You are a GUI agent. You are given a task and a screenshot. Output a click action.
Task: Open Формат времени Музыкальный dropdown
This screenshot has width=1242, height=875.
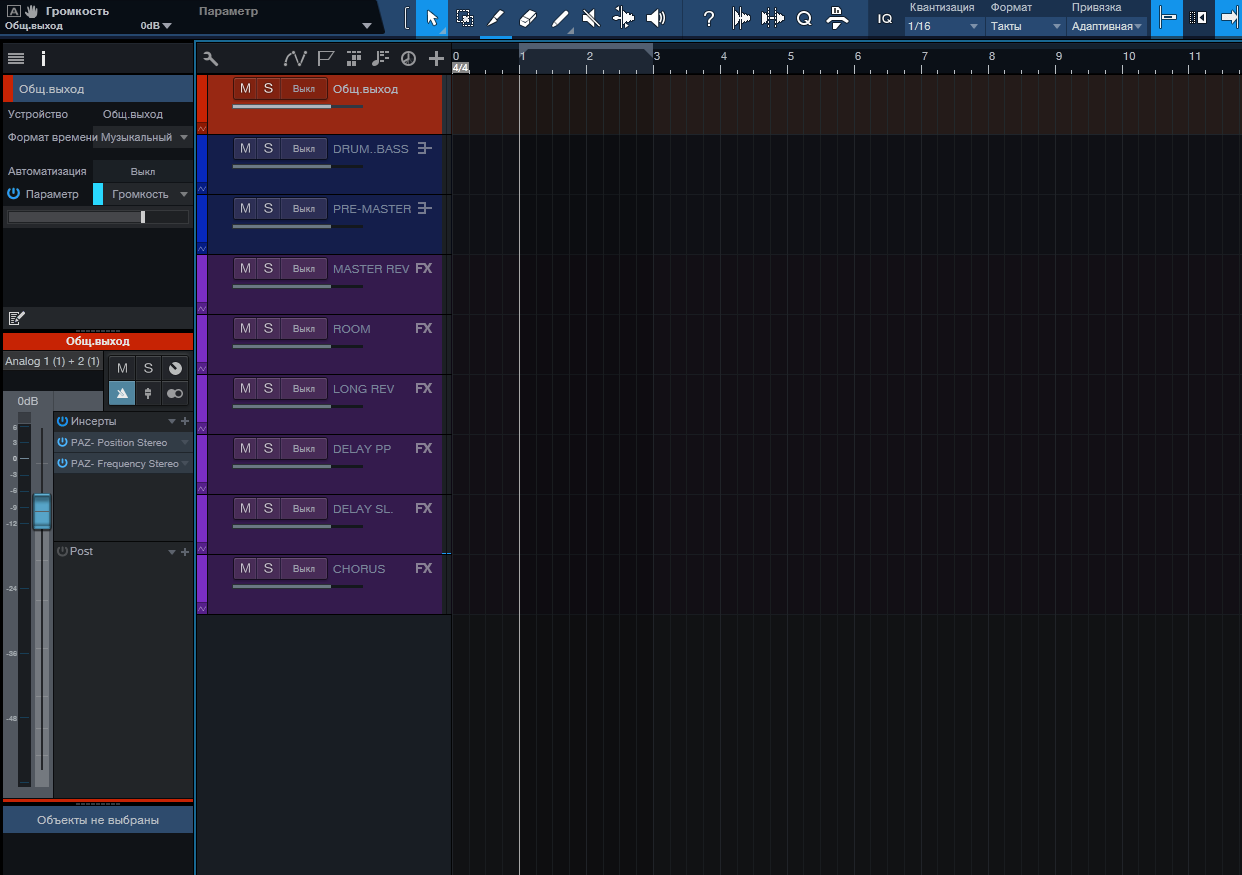145,137
